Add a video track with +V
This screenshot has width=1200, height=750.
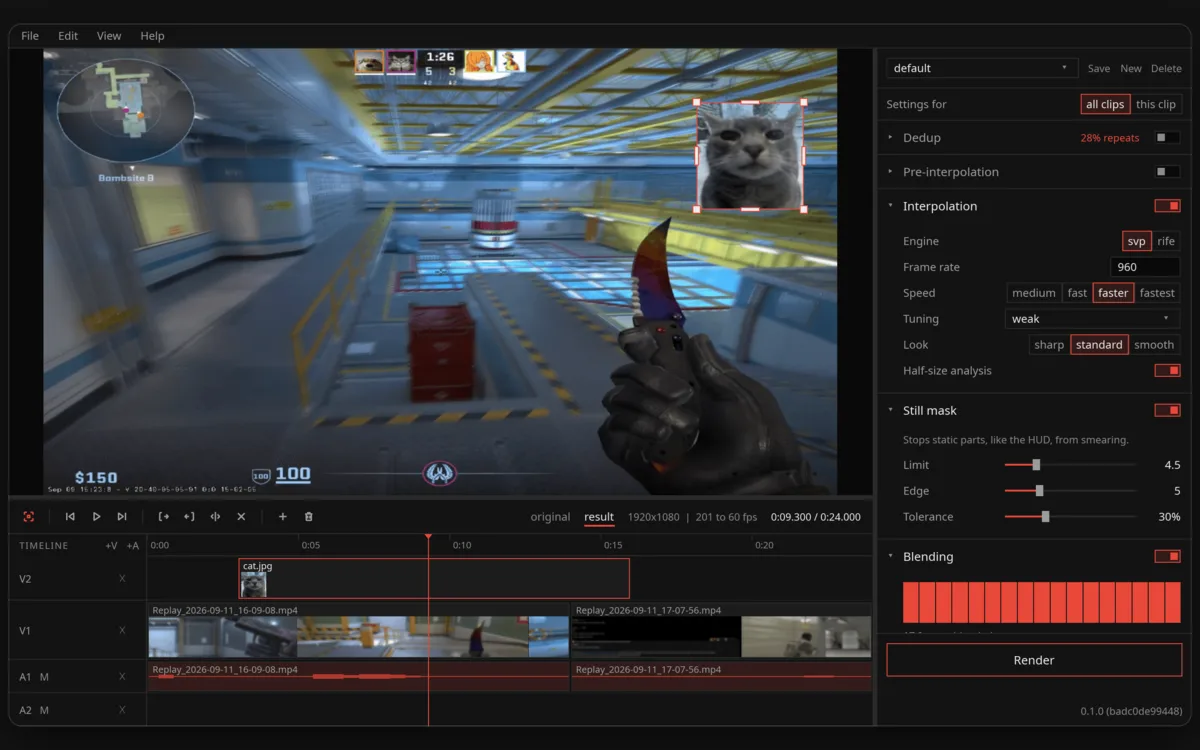[111, 546]
